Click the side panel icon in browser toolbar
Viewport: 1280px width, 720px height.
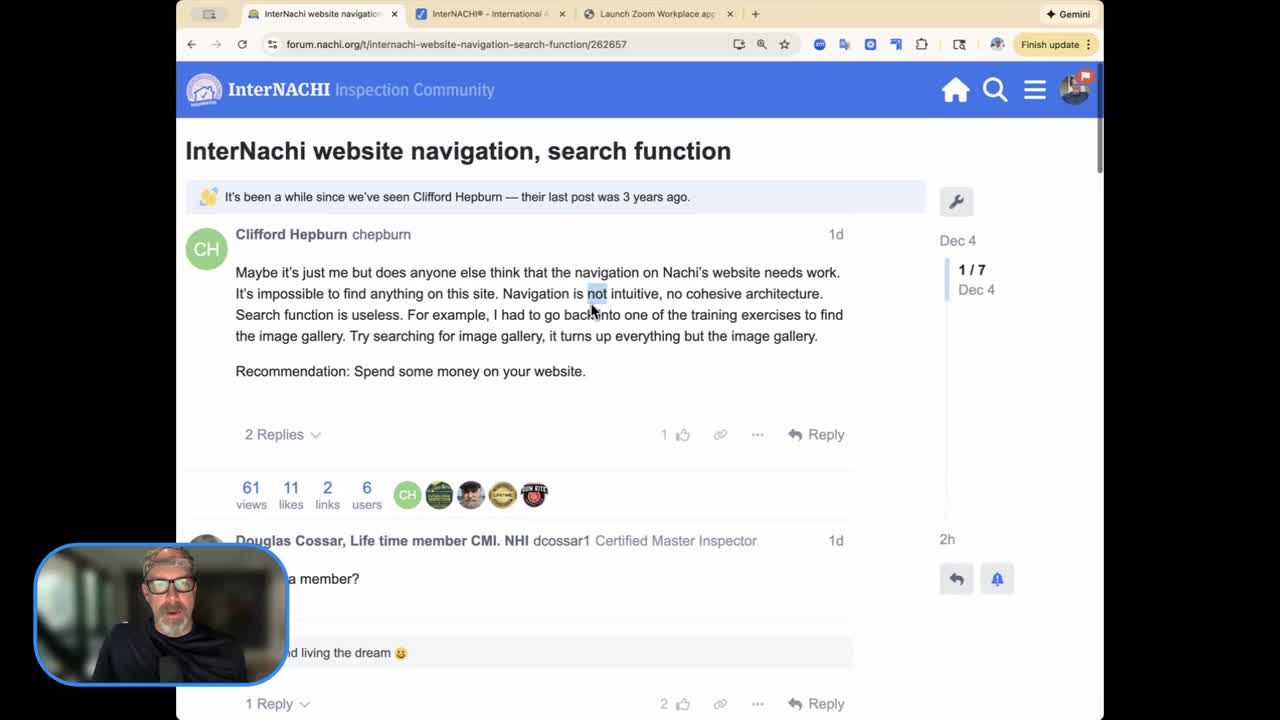click(959, 44)
